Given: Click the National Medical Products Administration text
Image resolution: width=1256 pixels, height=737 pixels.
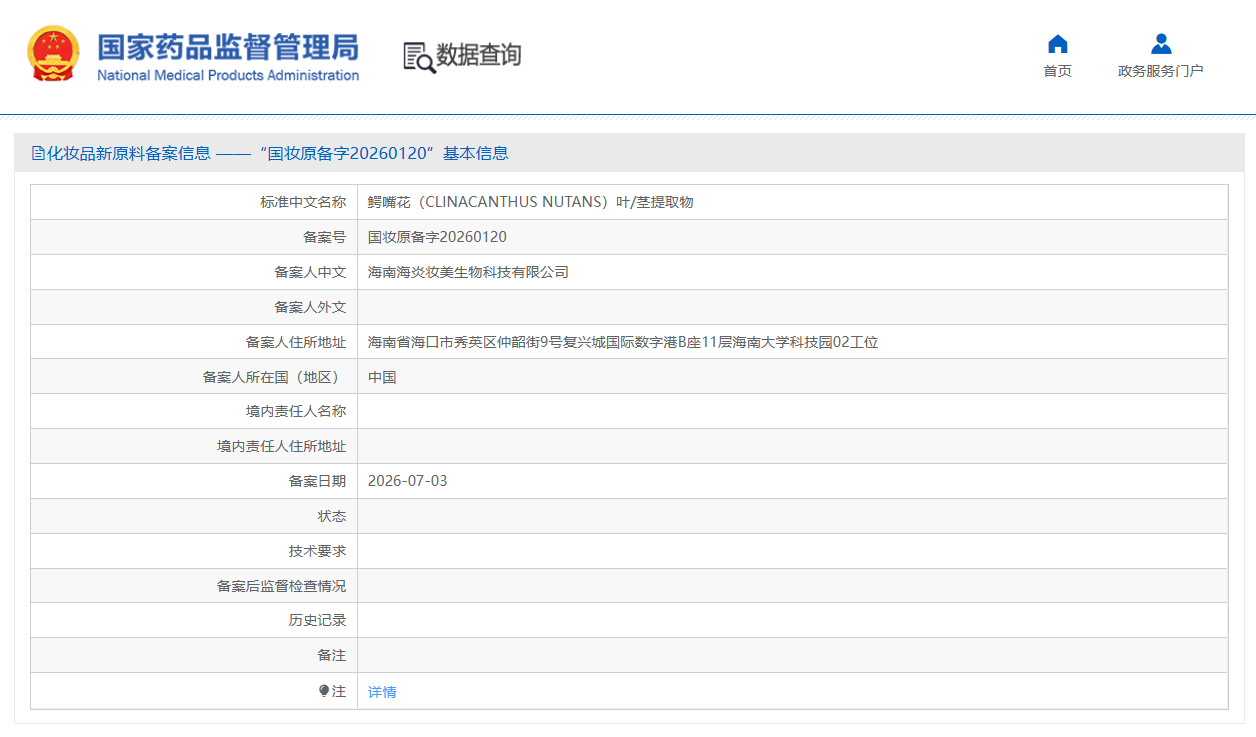Looking at the screenshot, I should coord(228,75).
